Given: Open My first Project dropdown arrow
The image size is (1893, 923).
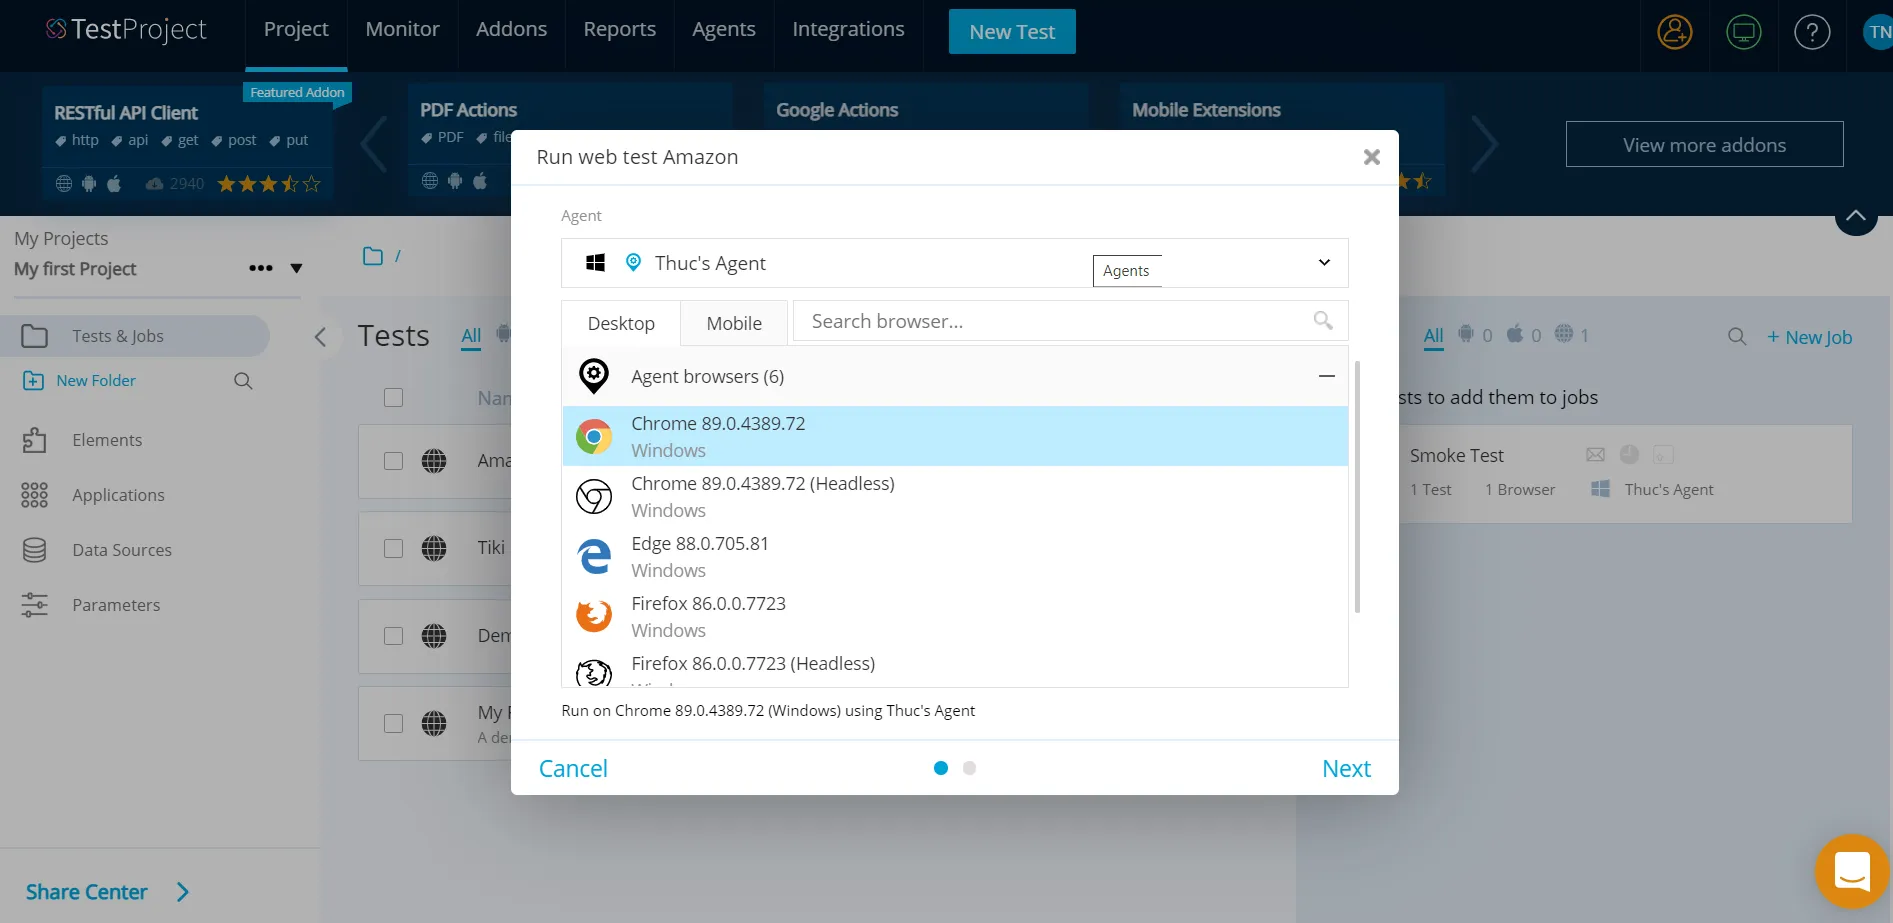Looking at the screenshot, I should tap(296, 268).
